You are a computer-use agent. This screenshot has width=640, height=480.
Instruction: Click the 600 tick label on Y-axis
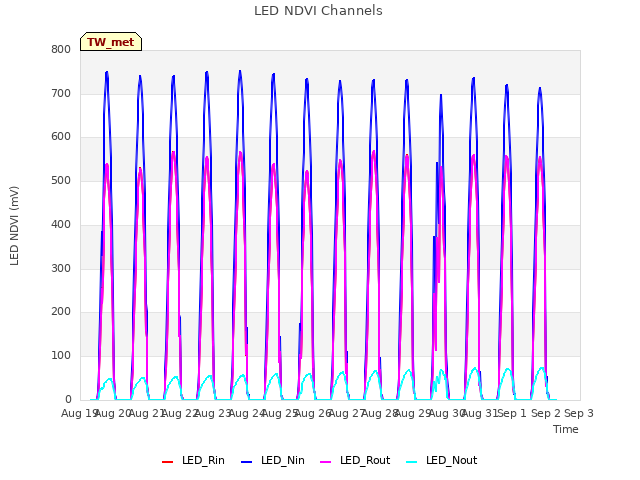[61, 137]
